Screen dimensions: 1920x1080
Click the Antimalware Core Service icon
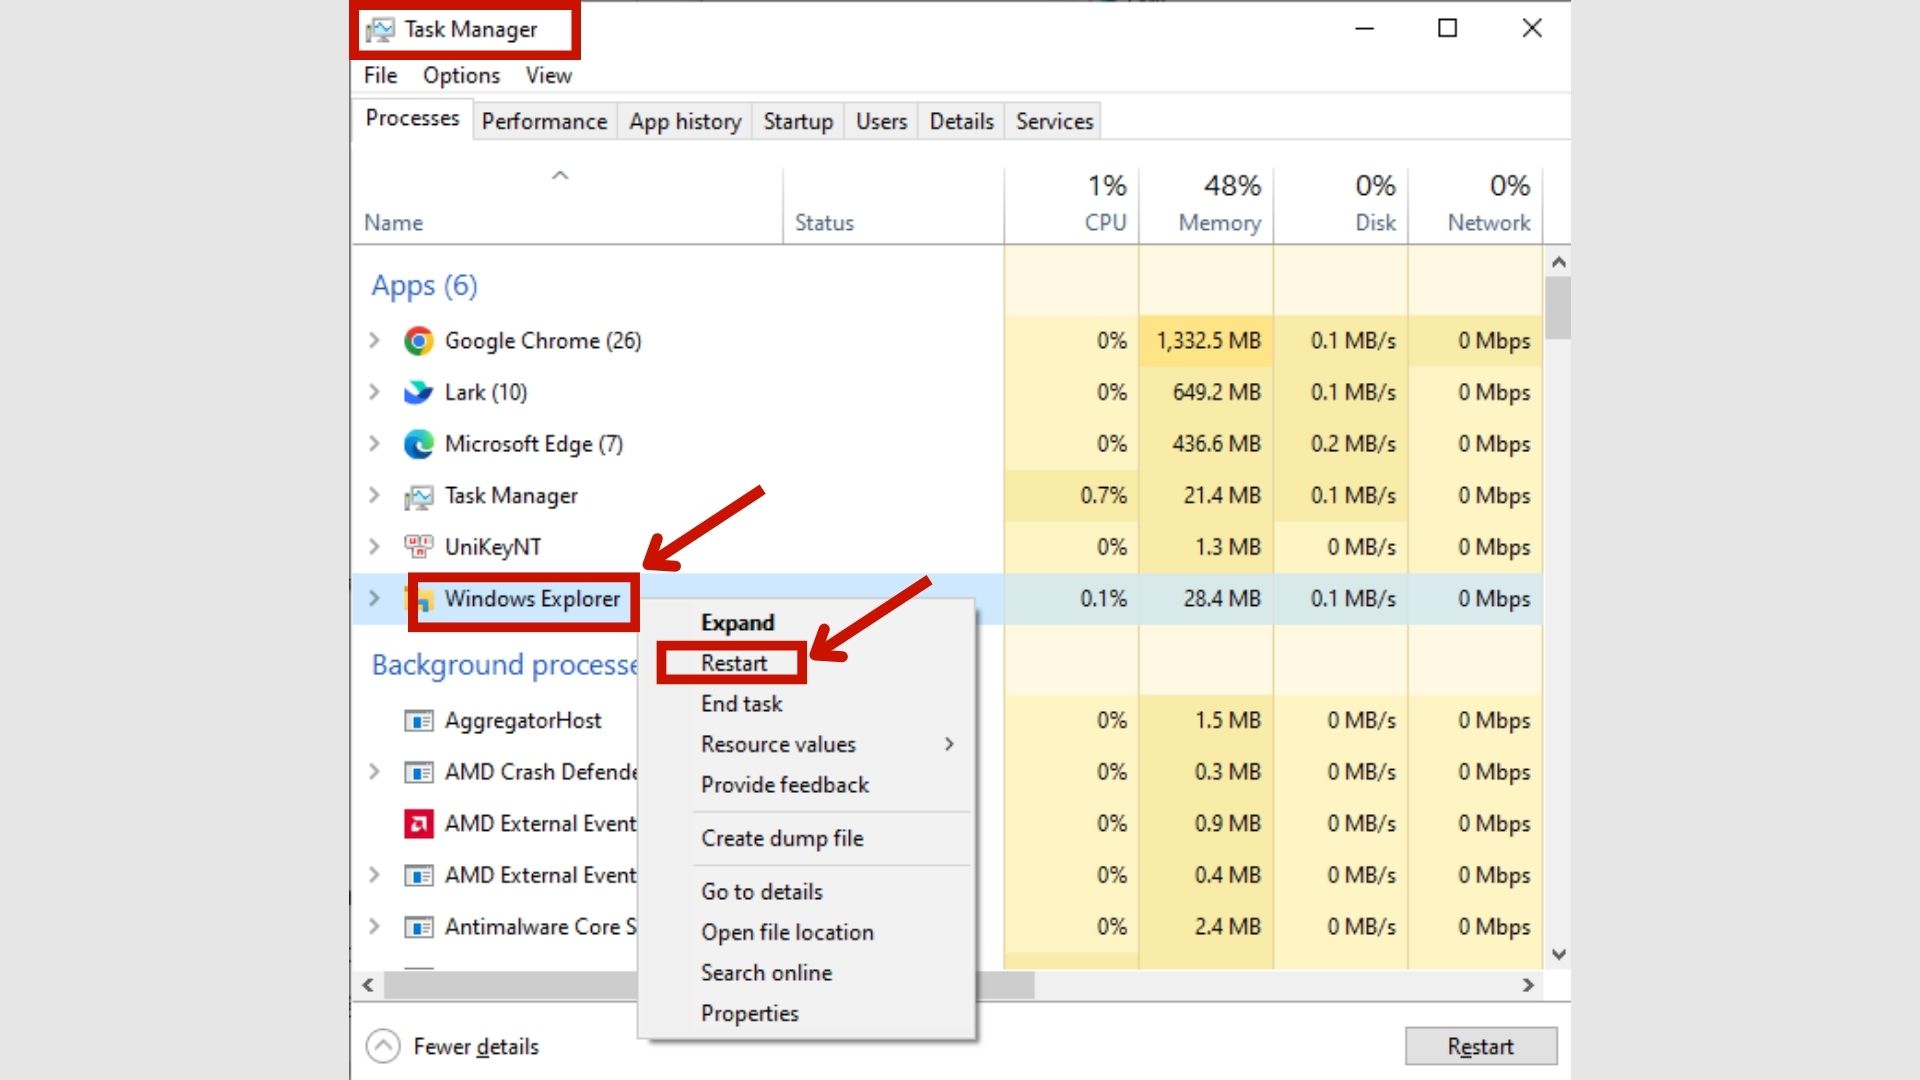pyautogui.click(x=418, y=927)
